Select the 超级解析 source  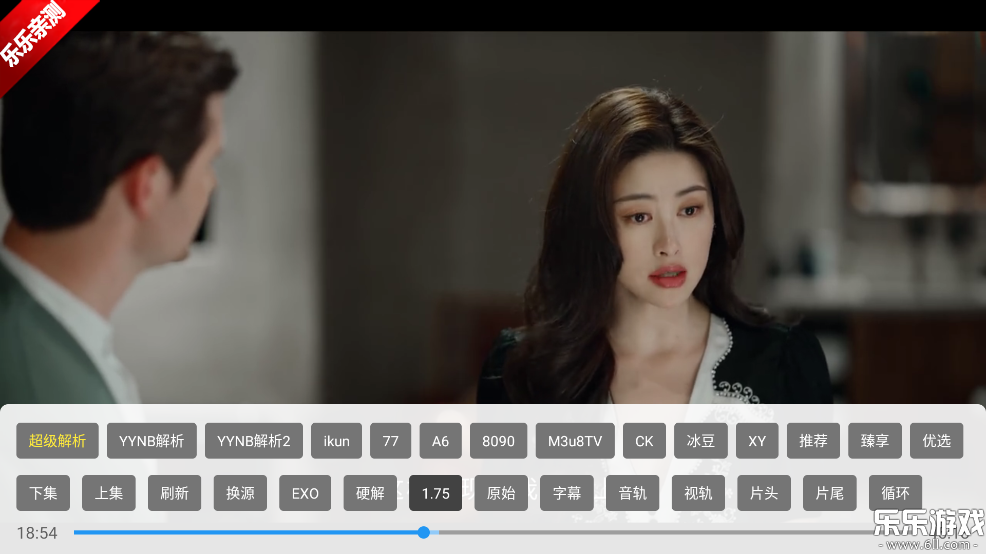click(57, 441)
